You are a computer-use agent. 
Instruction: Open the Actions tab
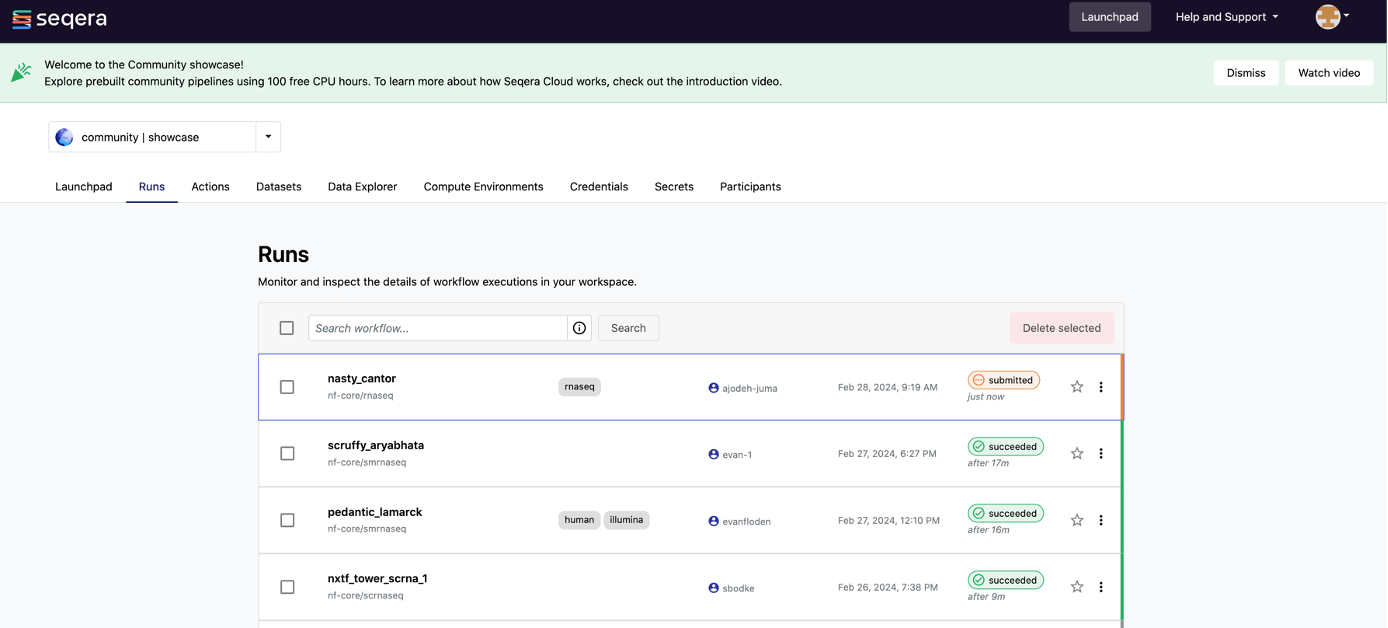[210, 187]
